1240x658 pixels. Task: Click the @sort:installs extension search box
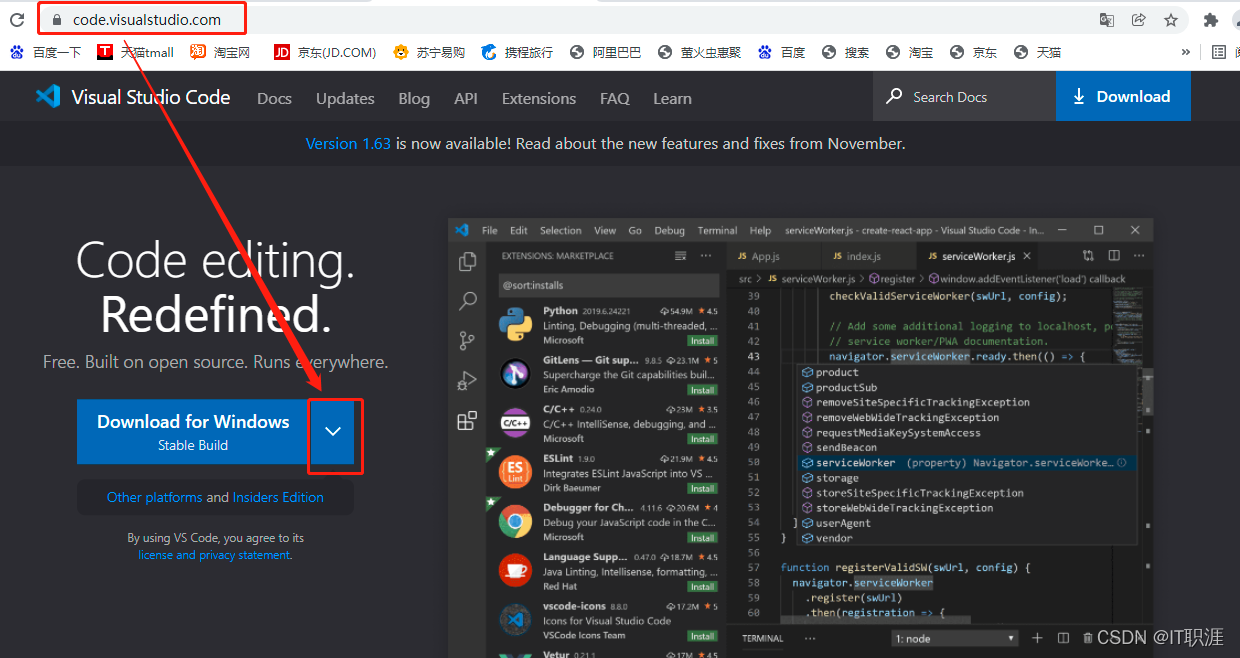pos(608,286)
